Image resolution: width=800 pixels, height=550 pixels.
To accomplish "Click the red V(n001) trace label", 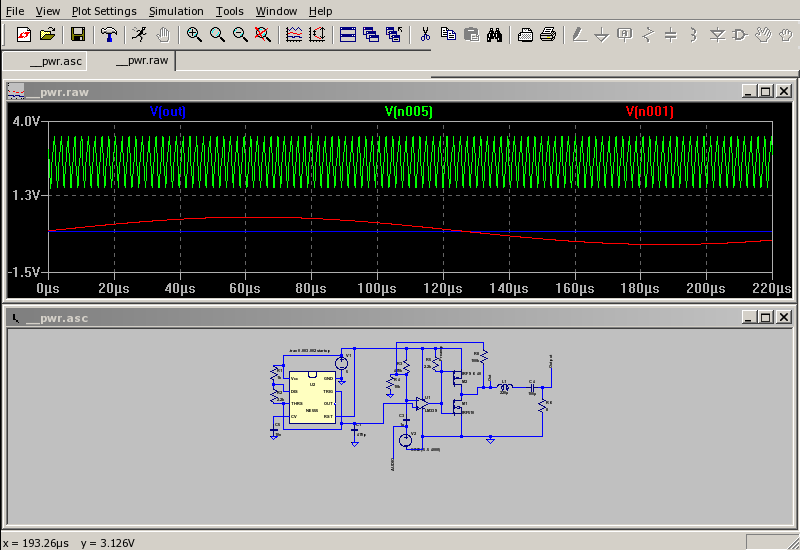I will pos(649,111).
